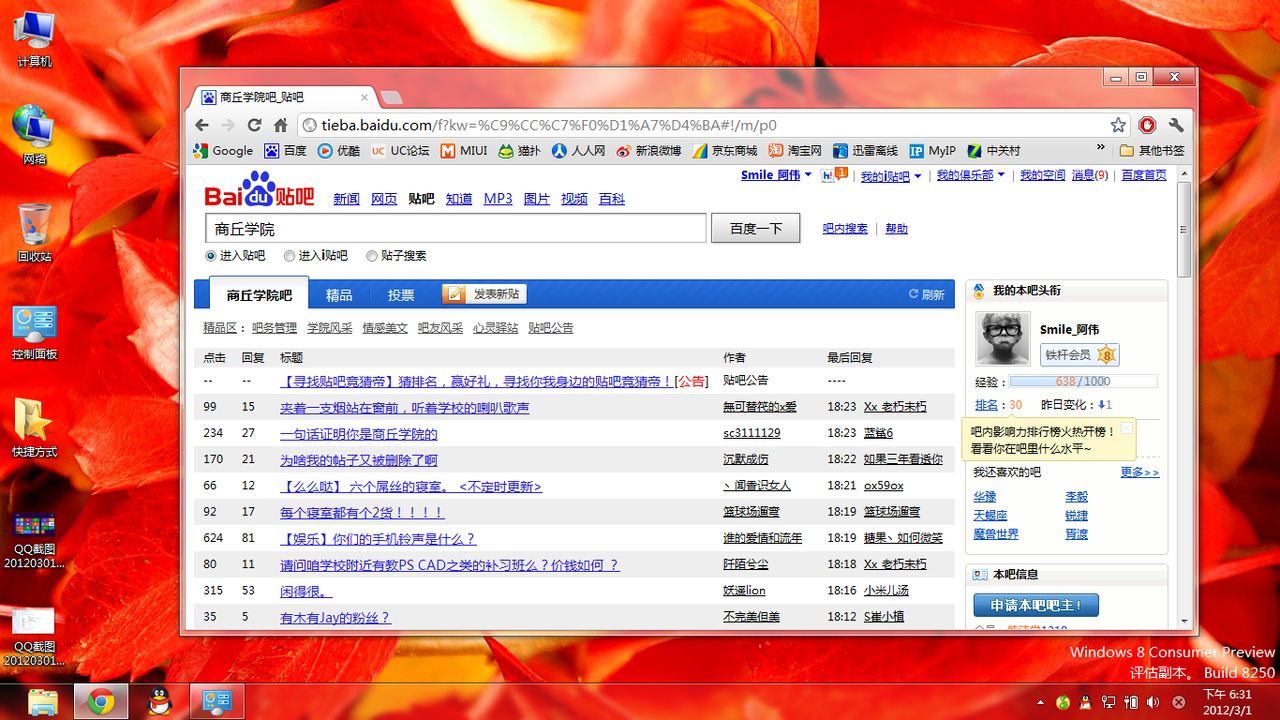This screenshot has width=1280, height=720.
Task: Open the 淘宝网 bookmark
Action: [x=795, y=151]
